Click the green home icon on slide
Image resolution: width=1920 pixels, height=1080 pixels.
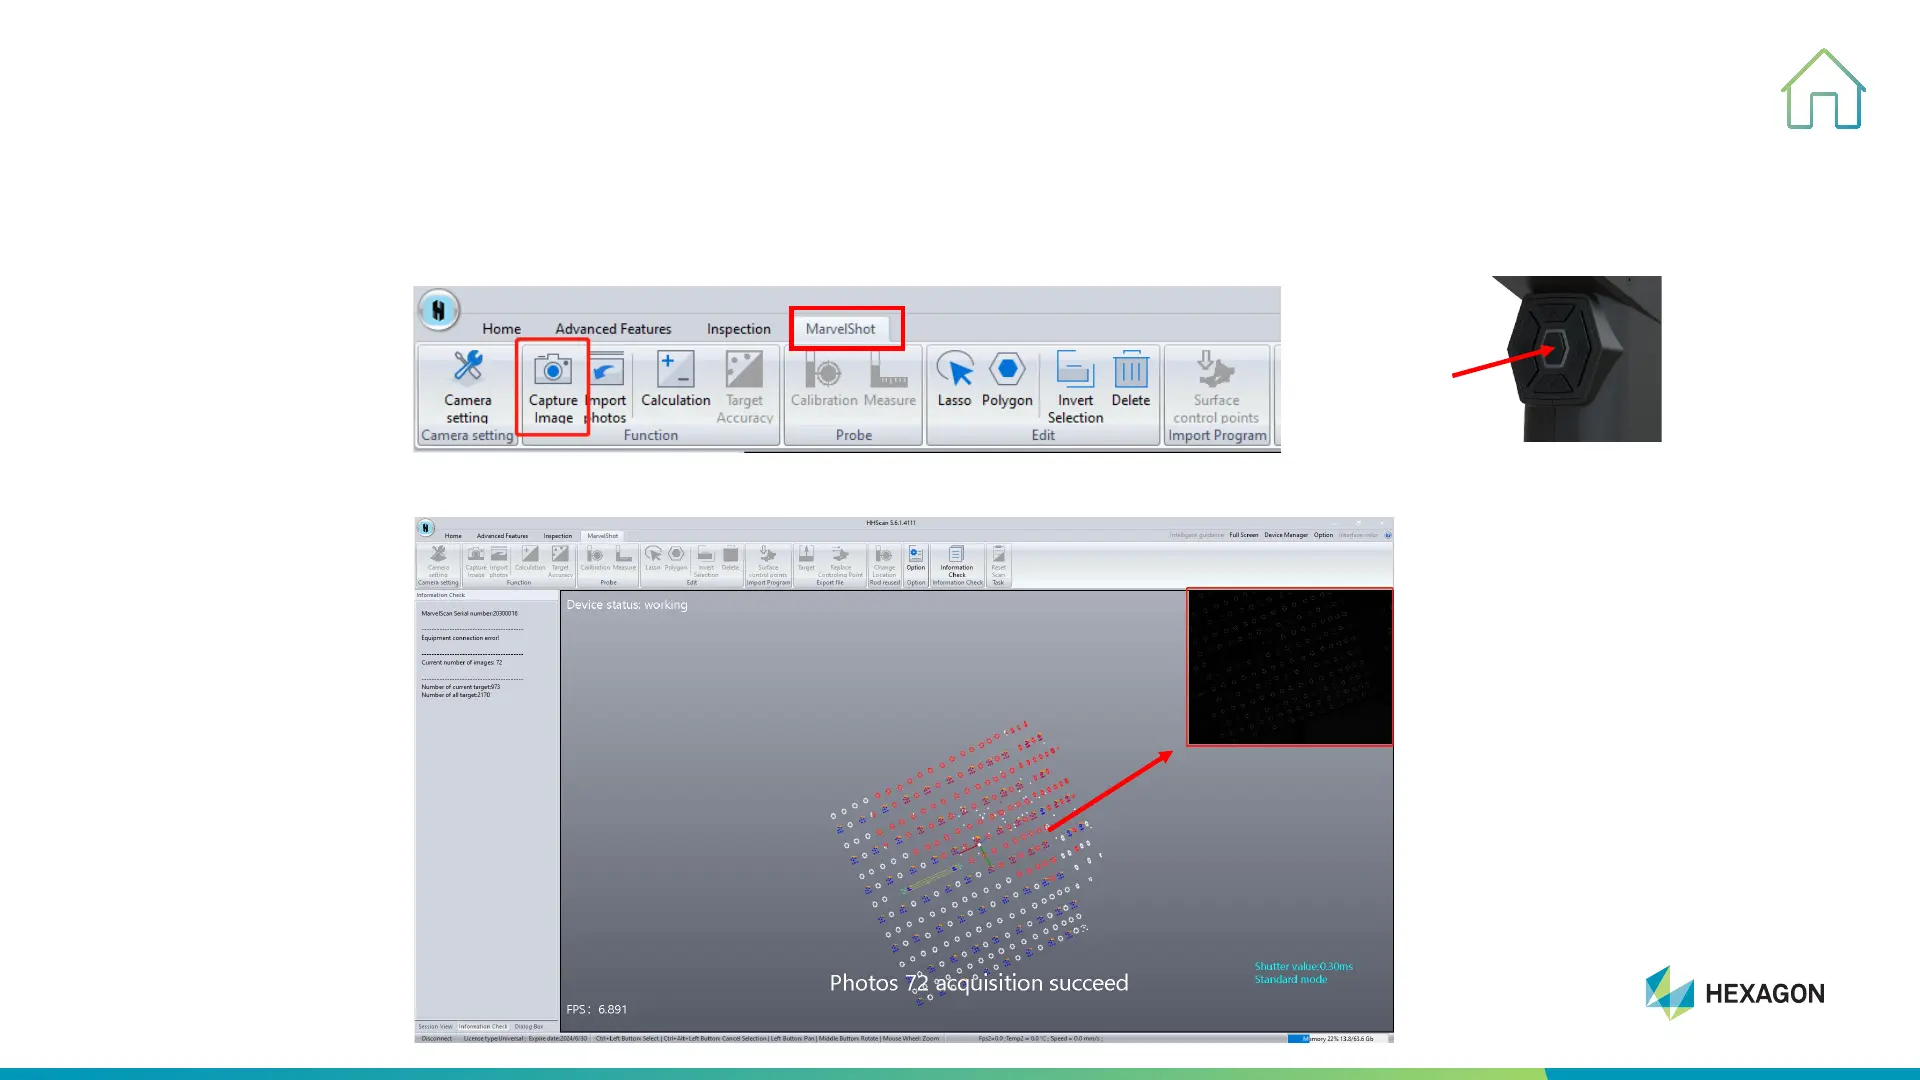pyautogui.click(x=1822, y=90)
